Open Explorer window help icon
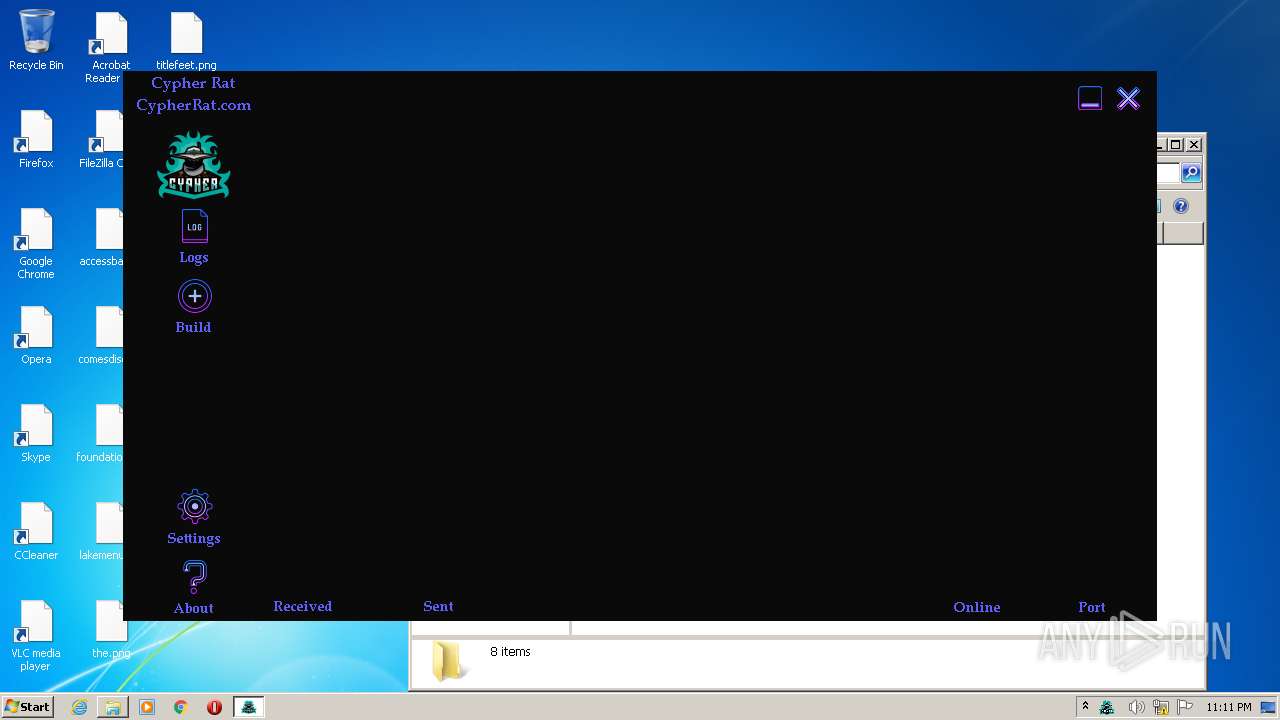This screenshot has width=1280, height=720. 1181,206
